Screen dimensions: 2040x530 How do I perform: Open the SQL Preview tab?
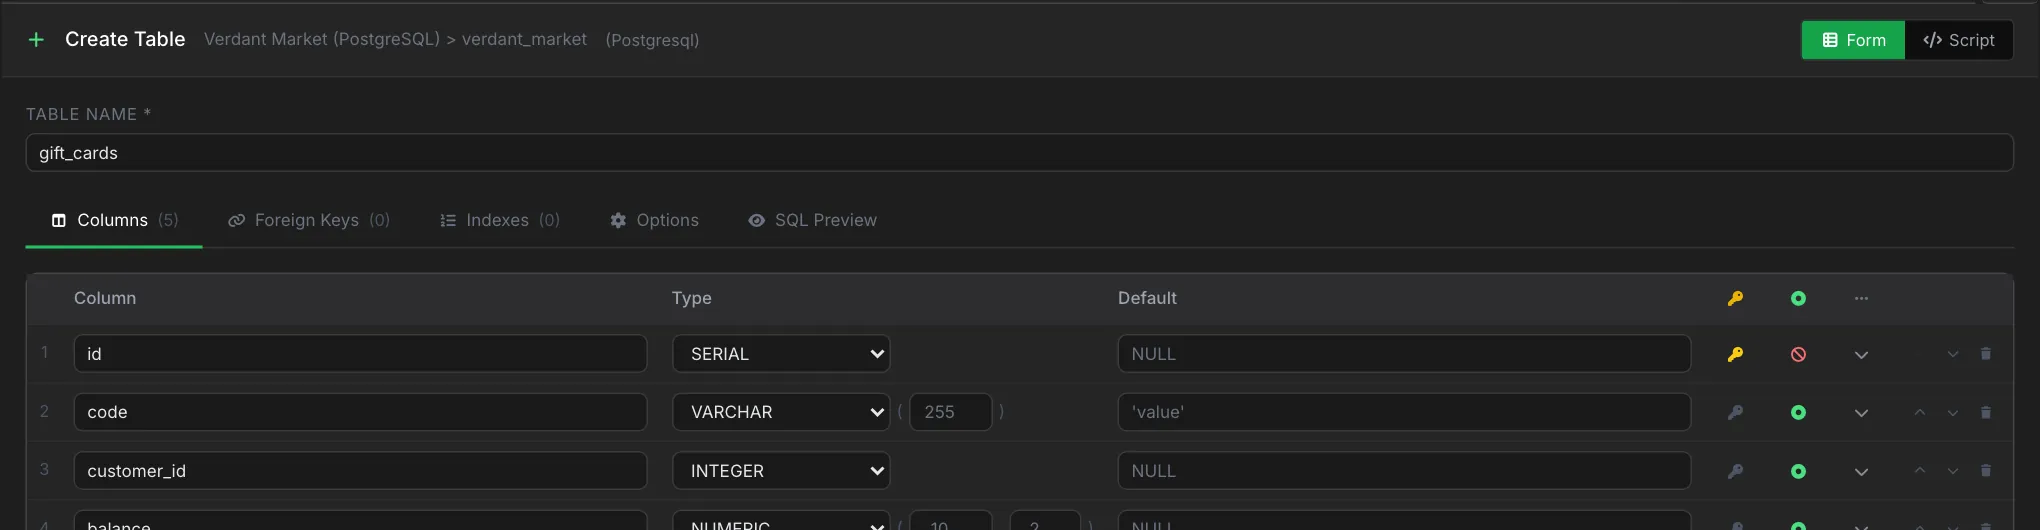point(812,220)
